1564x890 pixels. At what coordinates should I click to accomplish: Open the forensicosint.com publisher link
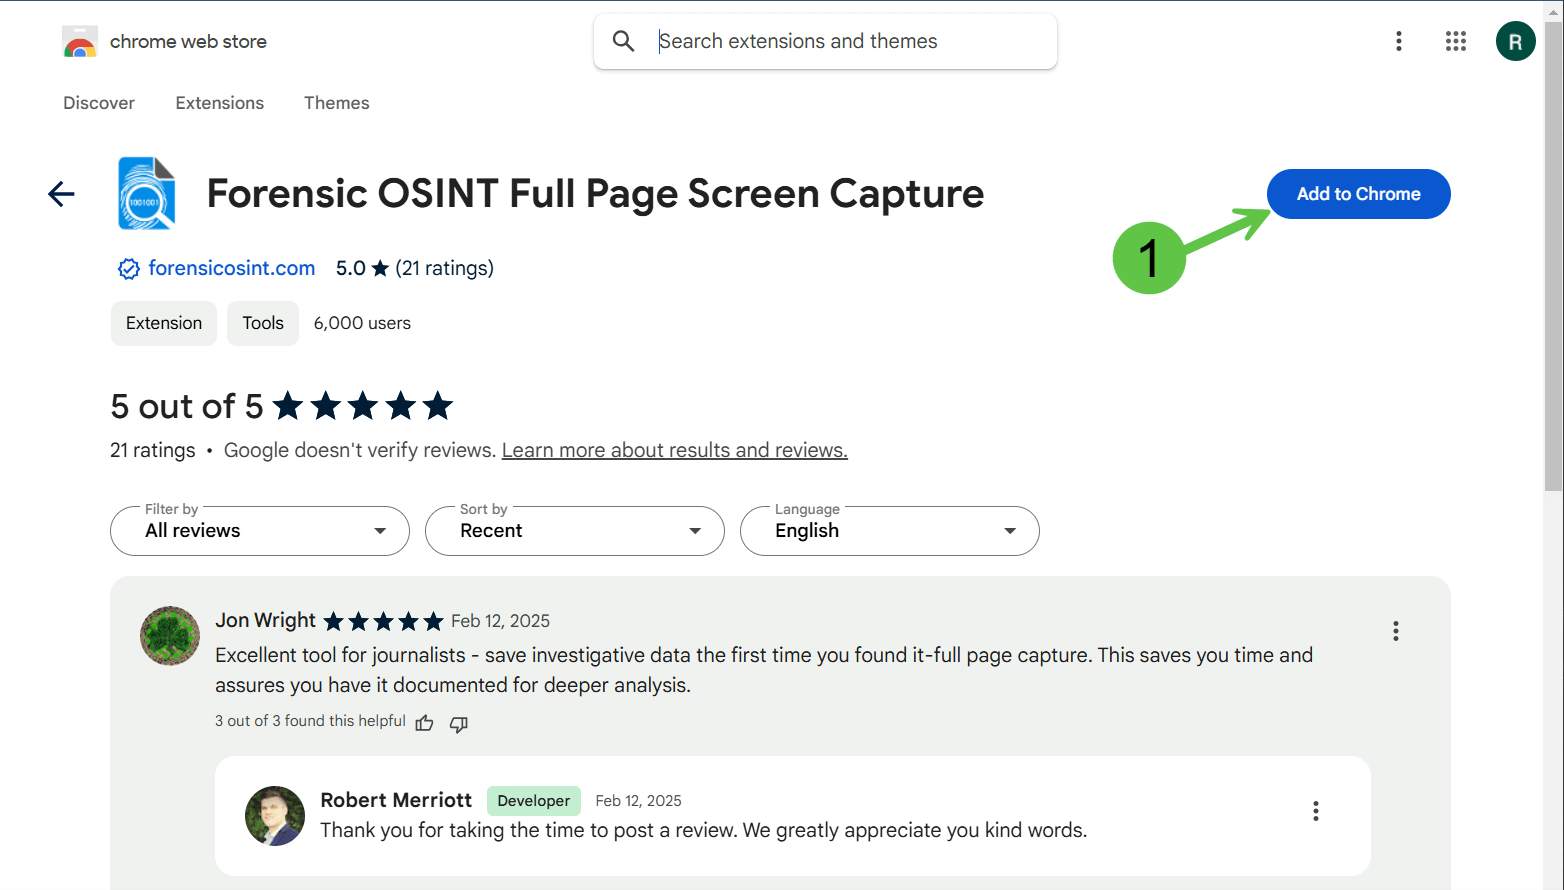point(232,268)
